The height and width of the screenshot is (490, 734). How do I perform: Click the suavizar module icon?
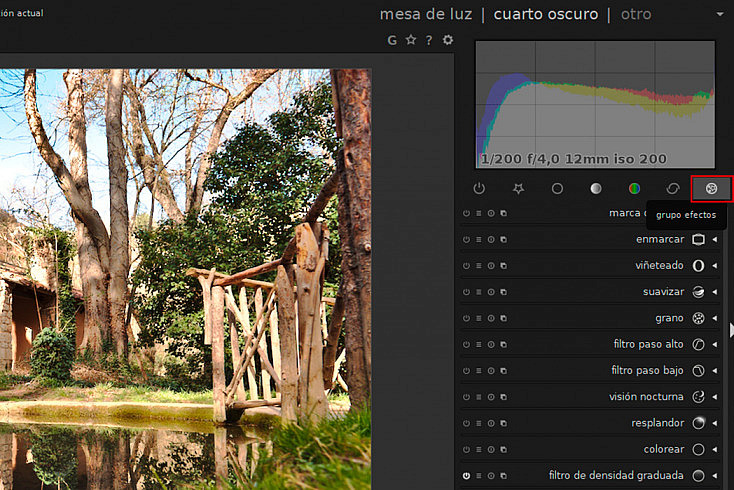tap(698, 292)
